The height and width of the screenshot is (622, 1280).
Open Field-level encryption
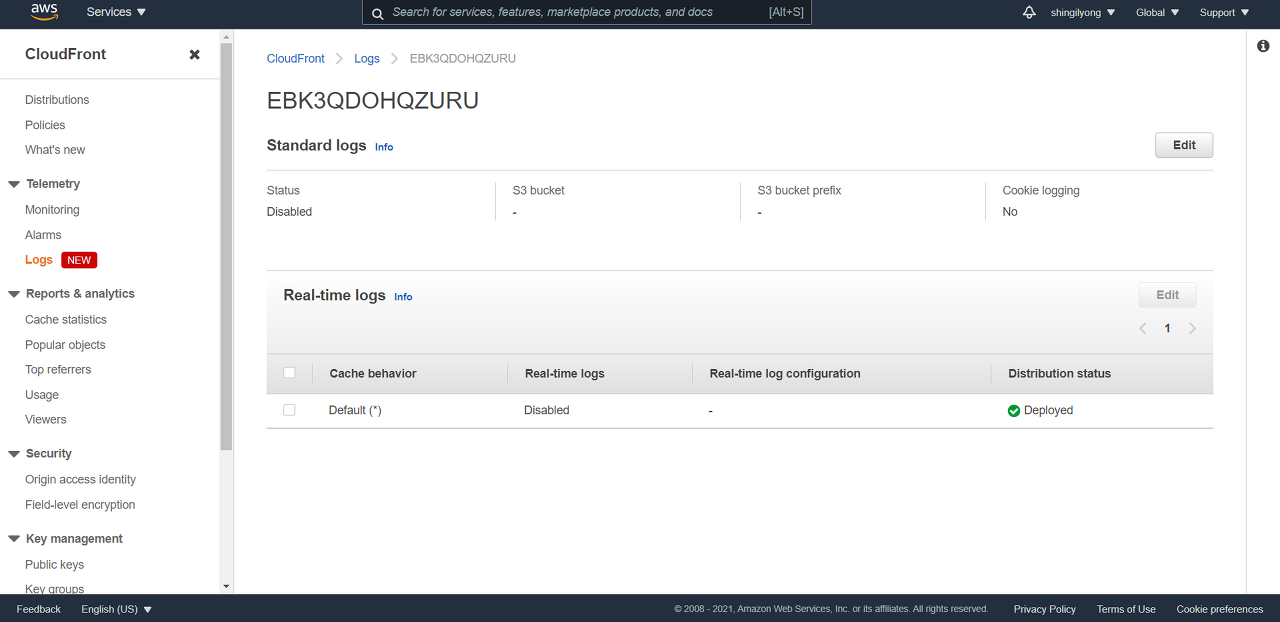tap(80, 505)
